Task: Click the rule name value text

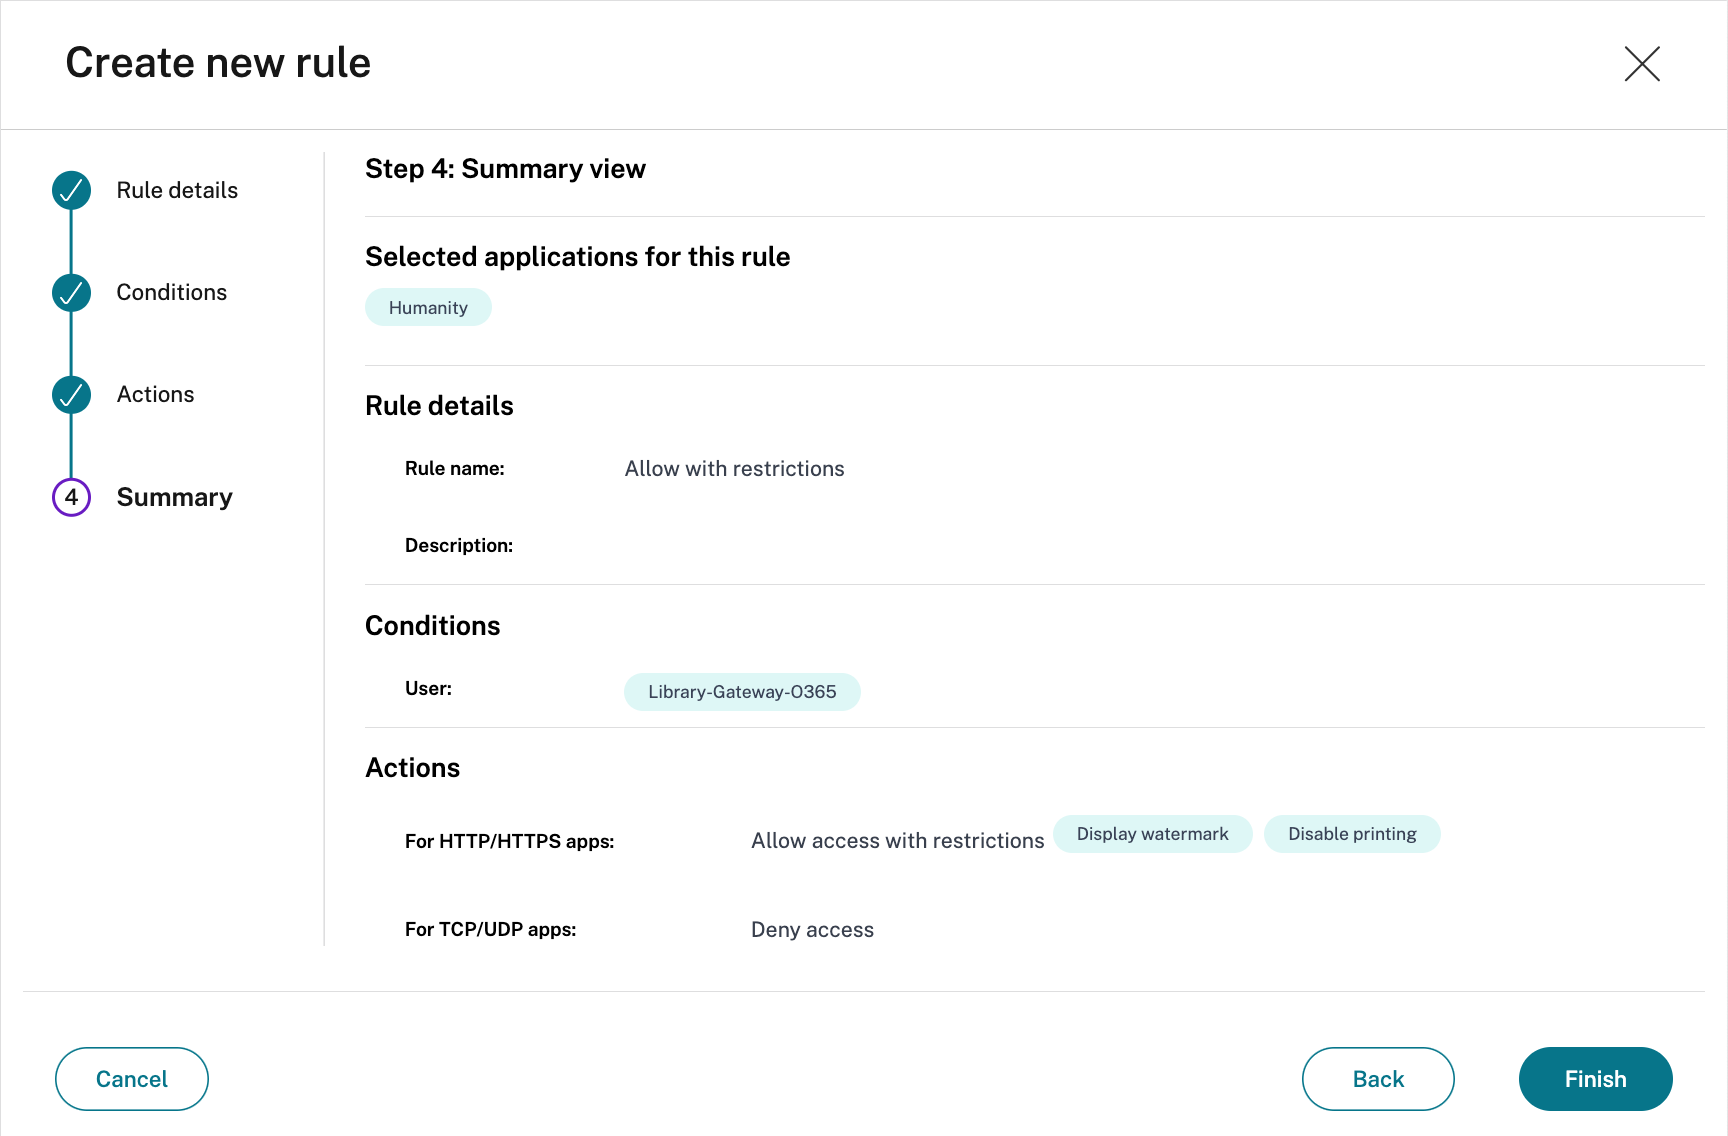Action: 734,469
